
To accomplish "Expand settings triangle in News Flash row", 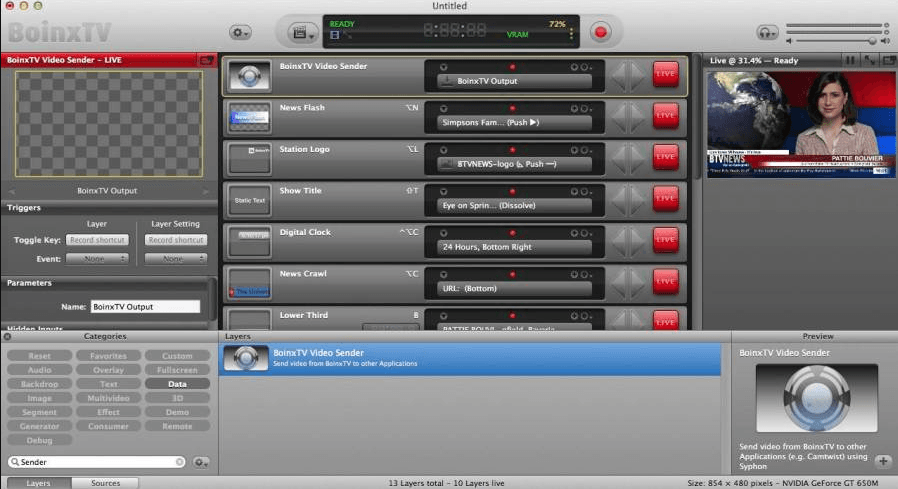I will click(x=443, y=108).
